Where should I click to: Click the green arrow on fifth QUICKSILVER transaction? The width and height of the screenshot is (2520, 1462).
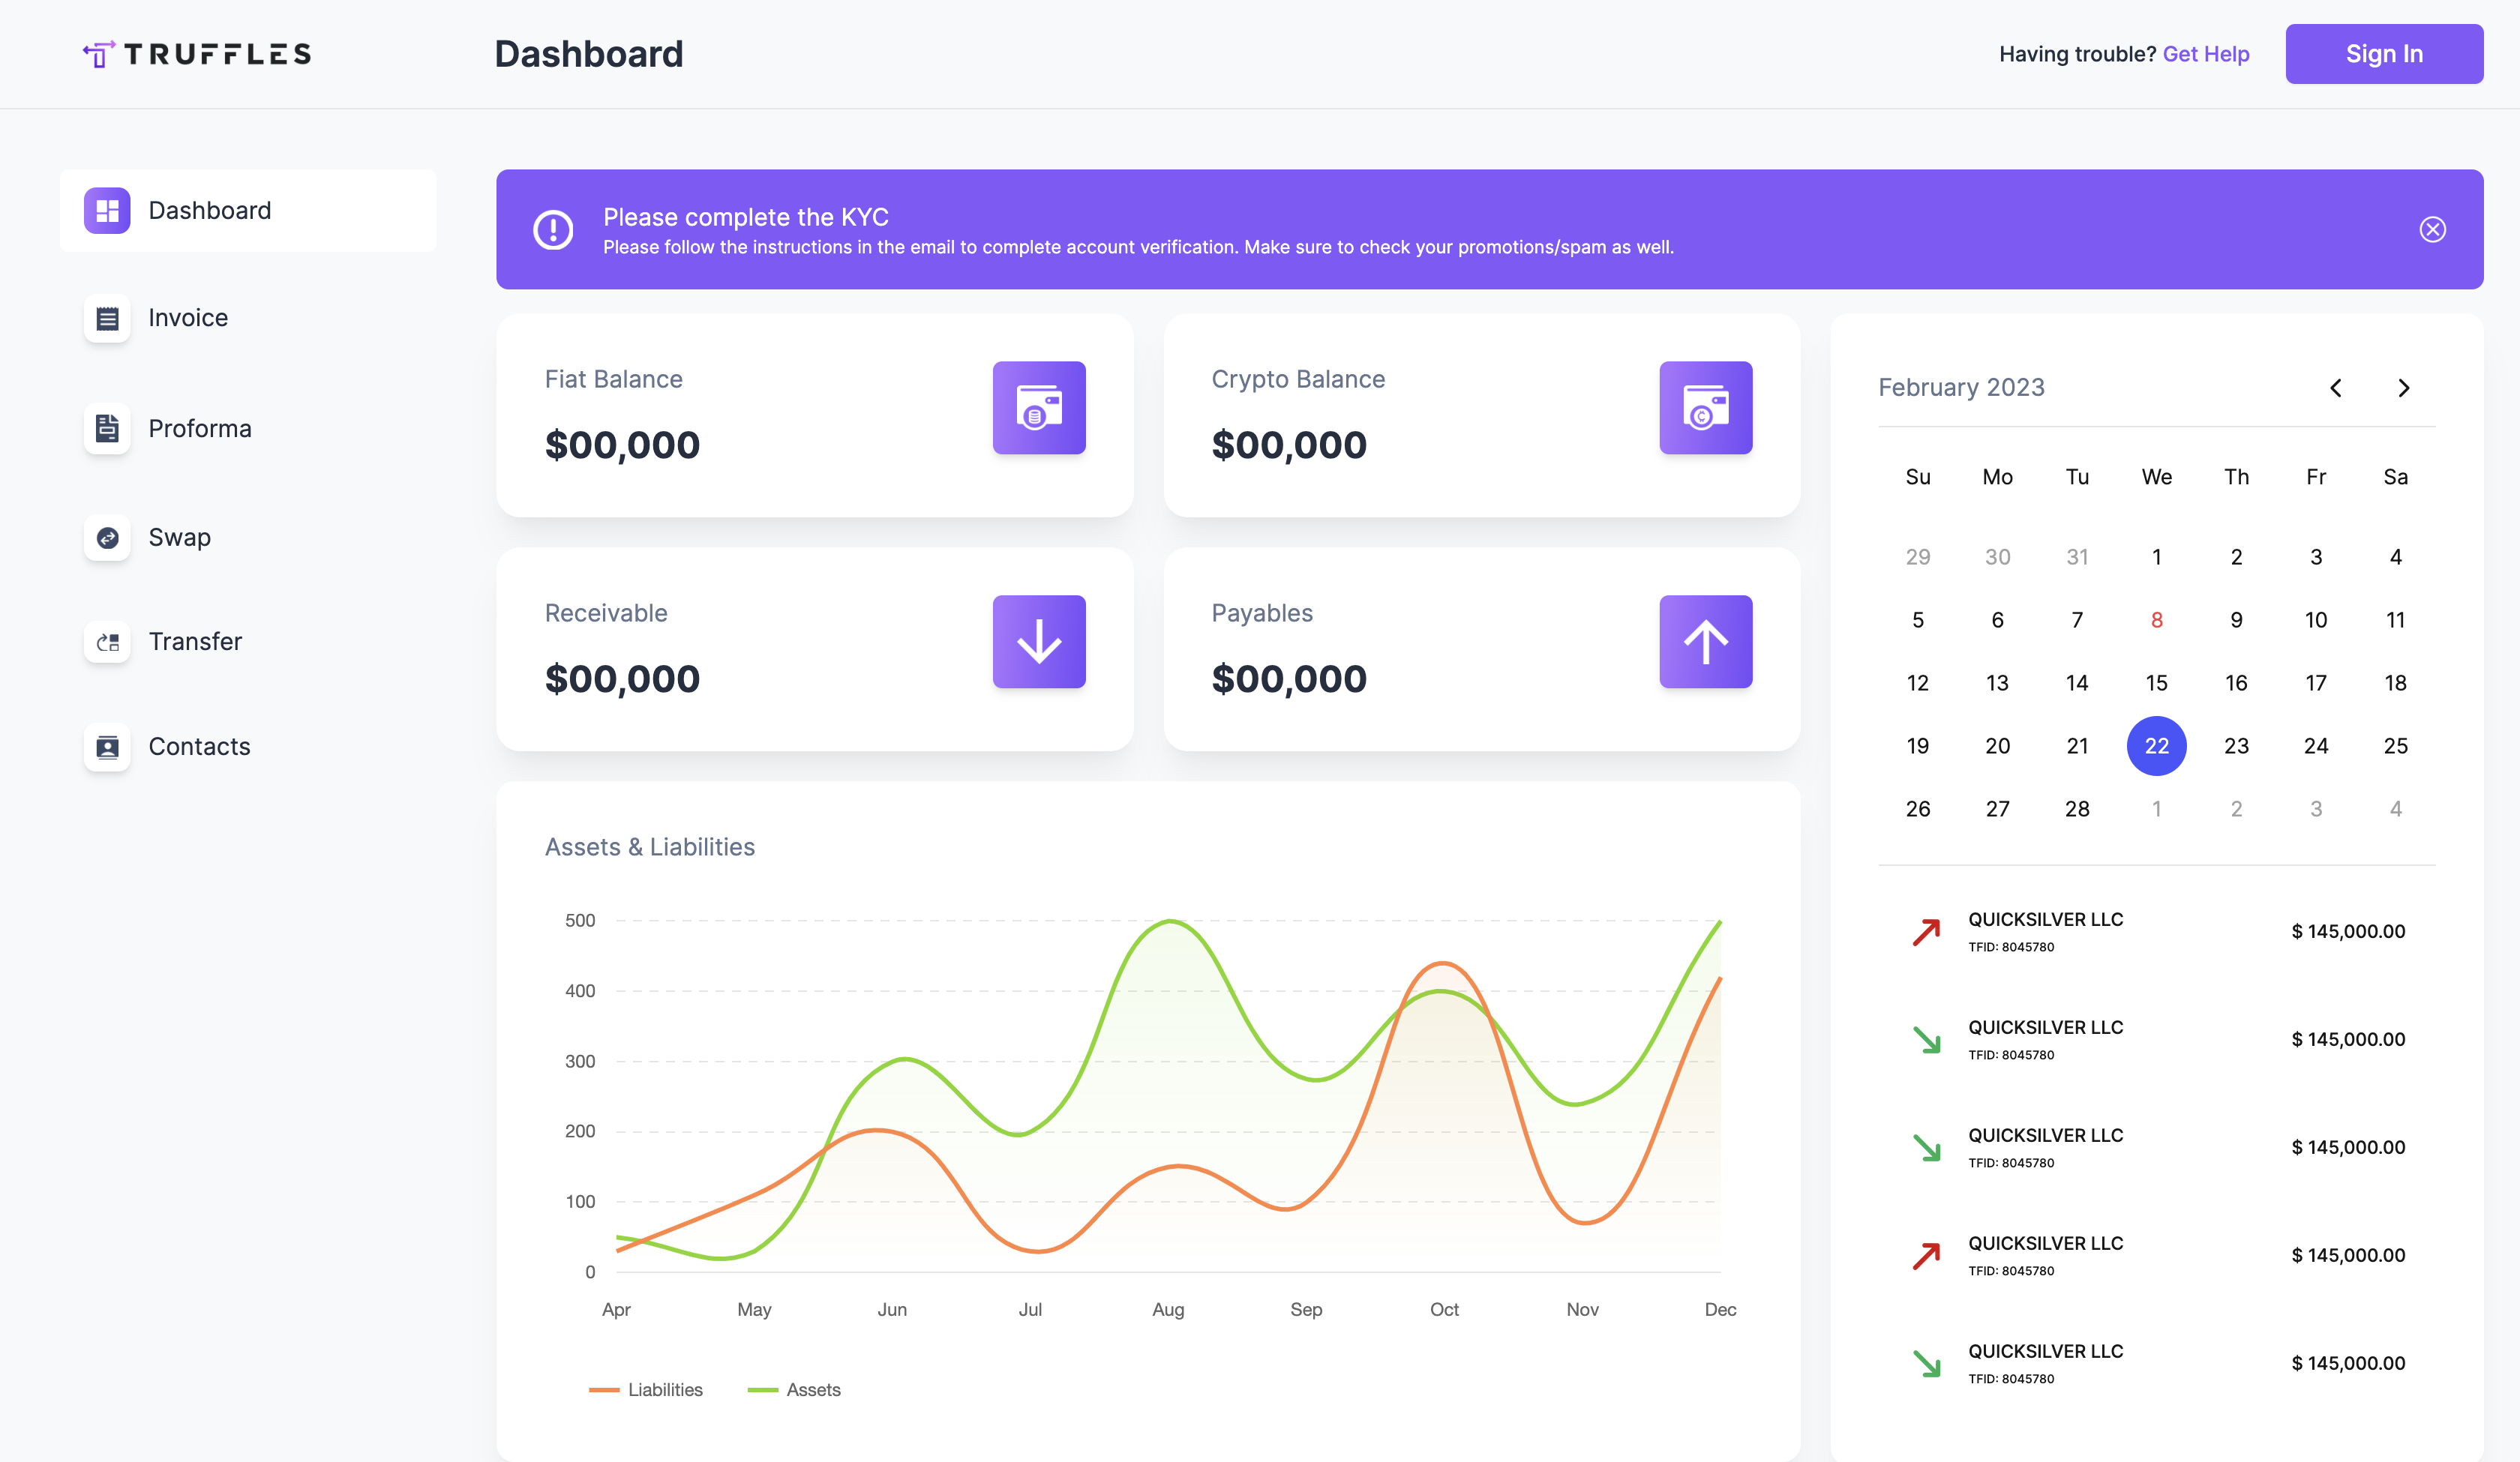1926,1363
